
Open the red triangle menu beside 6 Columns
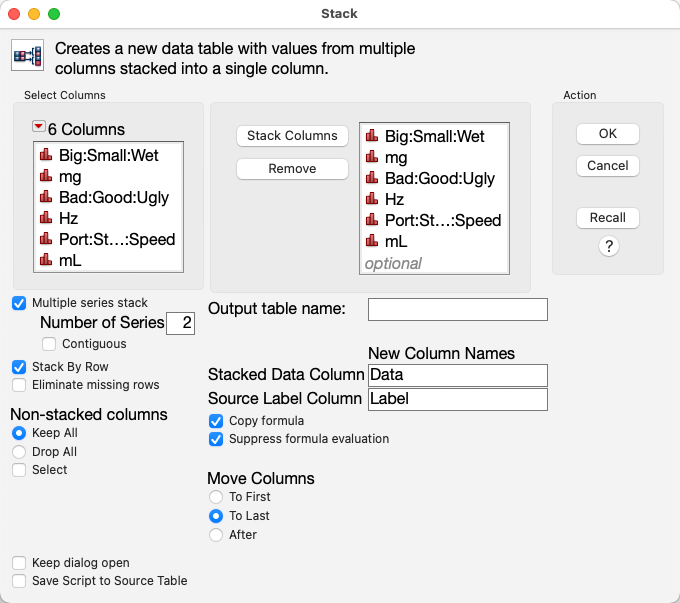pos(39,127)
